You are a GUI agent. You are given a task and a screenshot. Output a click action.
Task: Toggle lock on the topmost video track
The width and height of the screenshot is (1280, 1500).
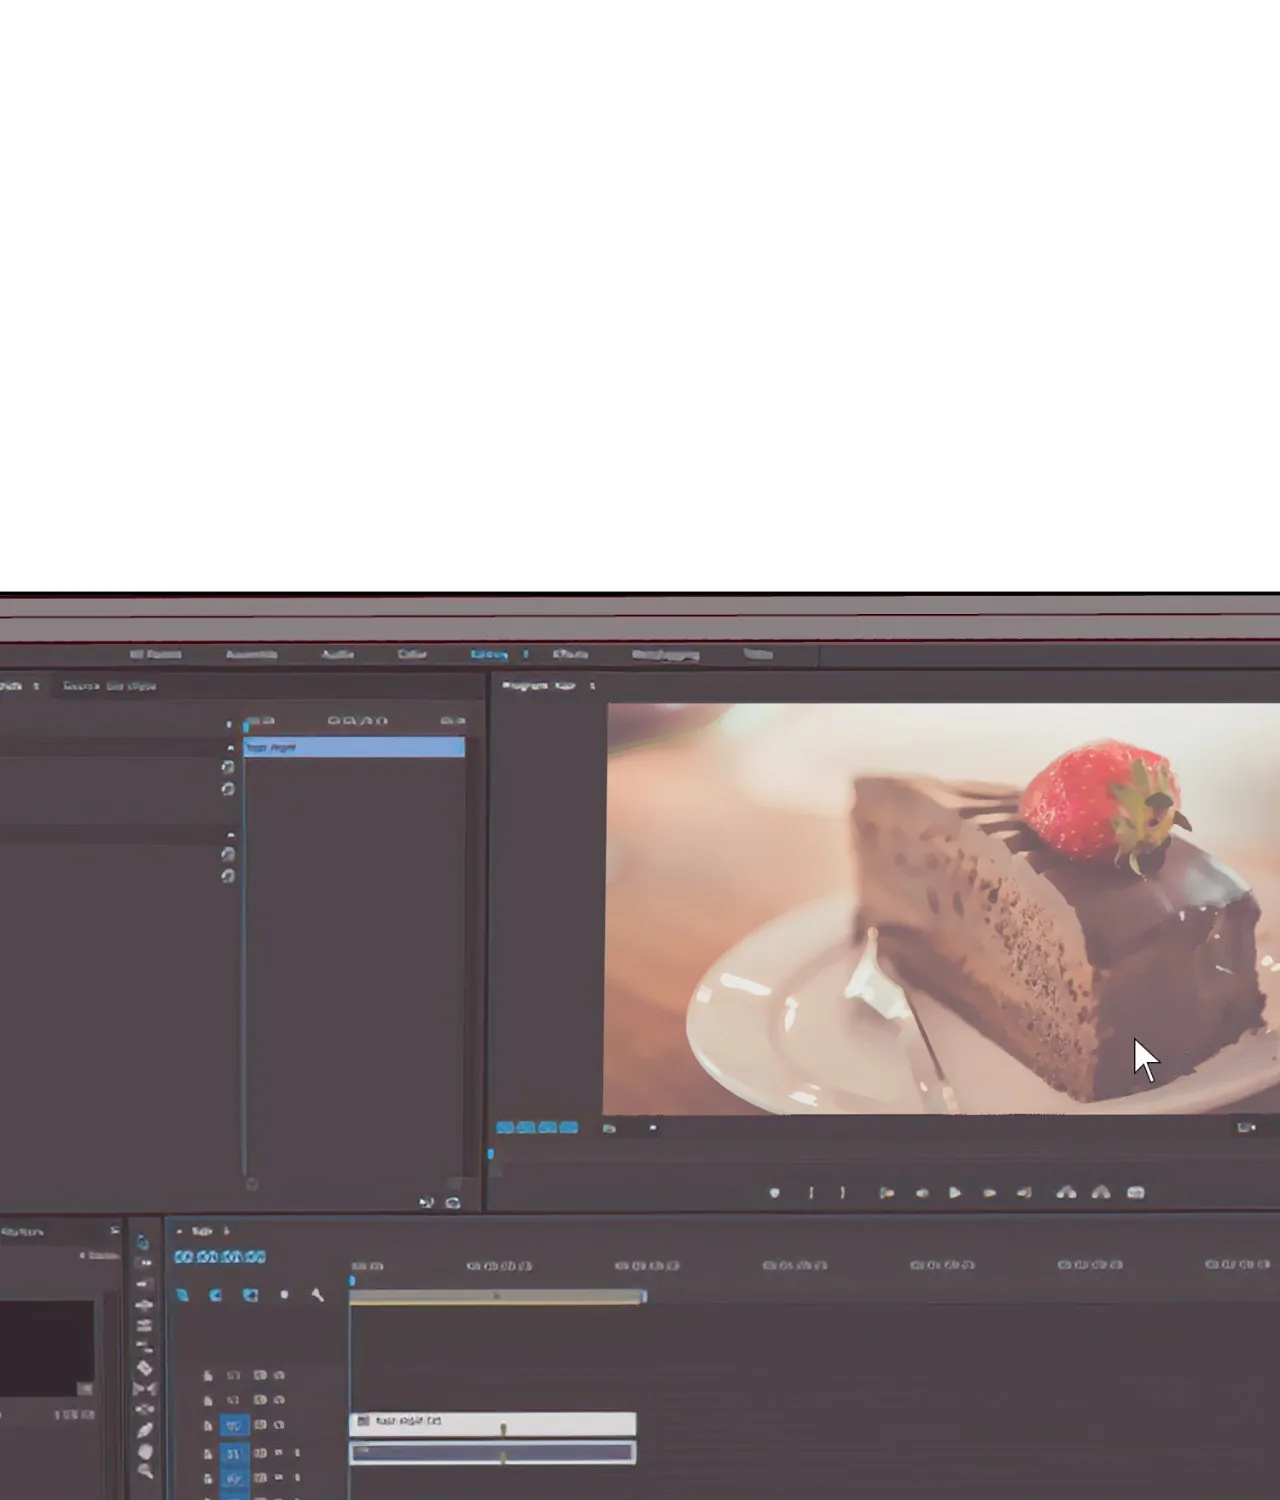[x=208, y=1376]
